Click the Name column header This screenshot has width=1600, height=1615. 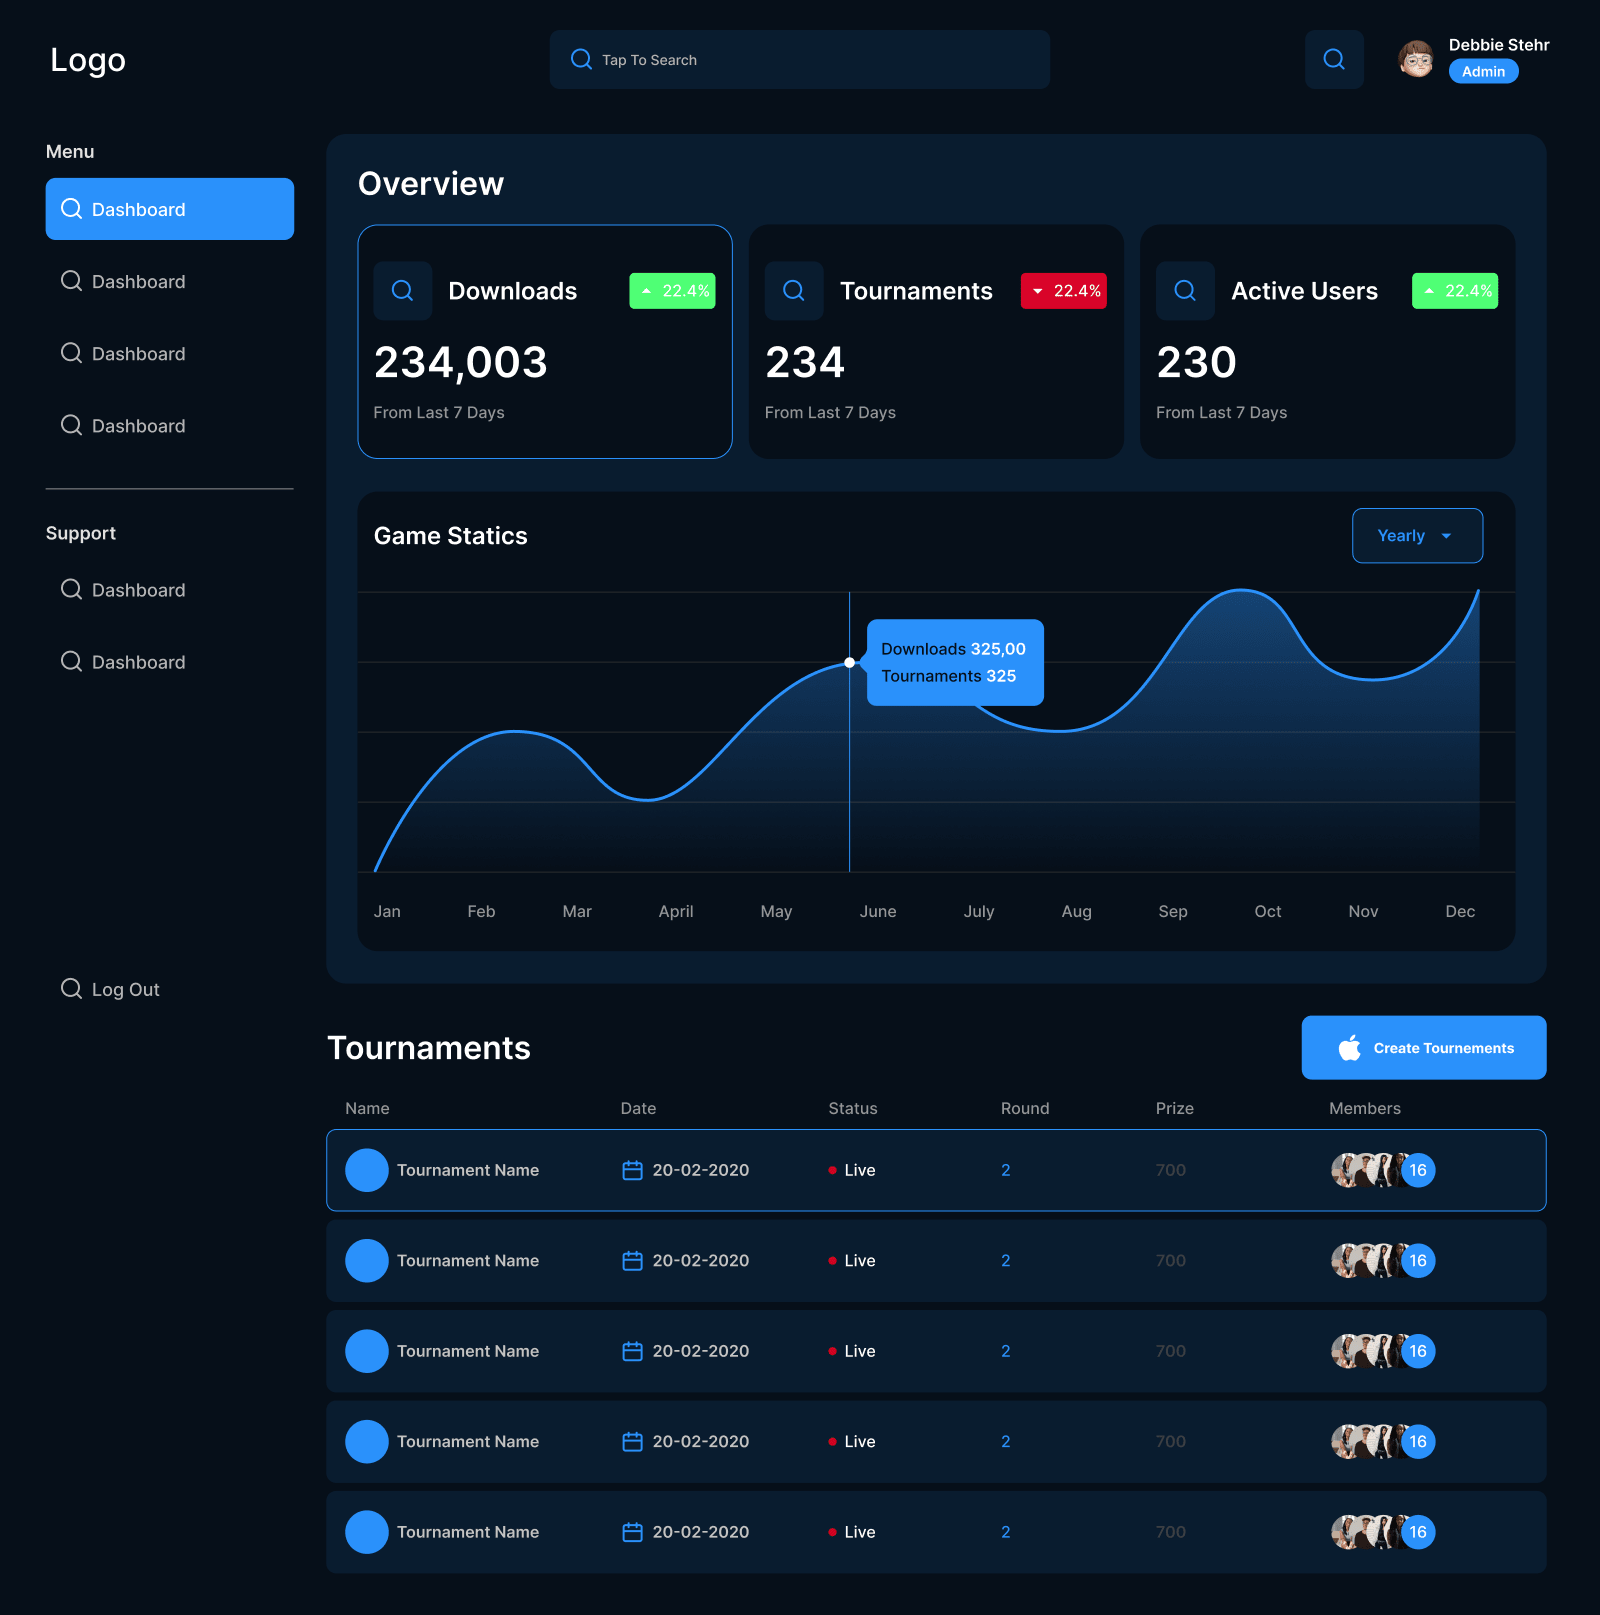(367, 1108)
